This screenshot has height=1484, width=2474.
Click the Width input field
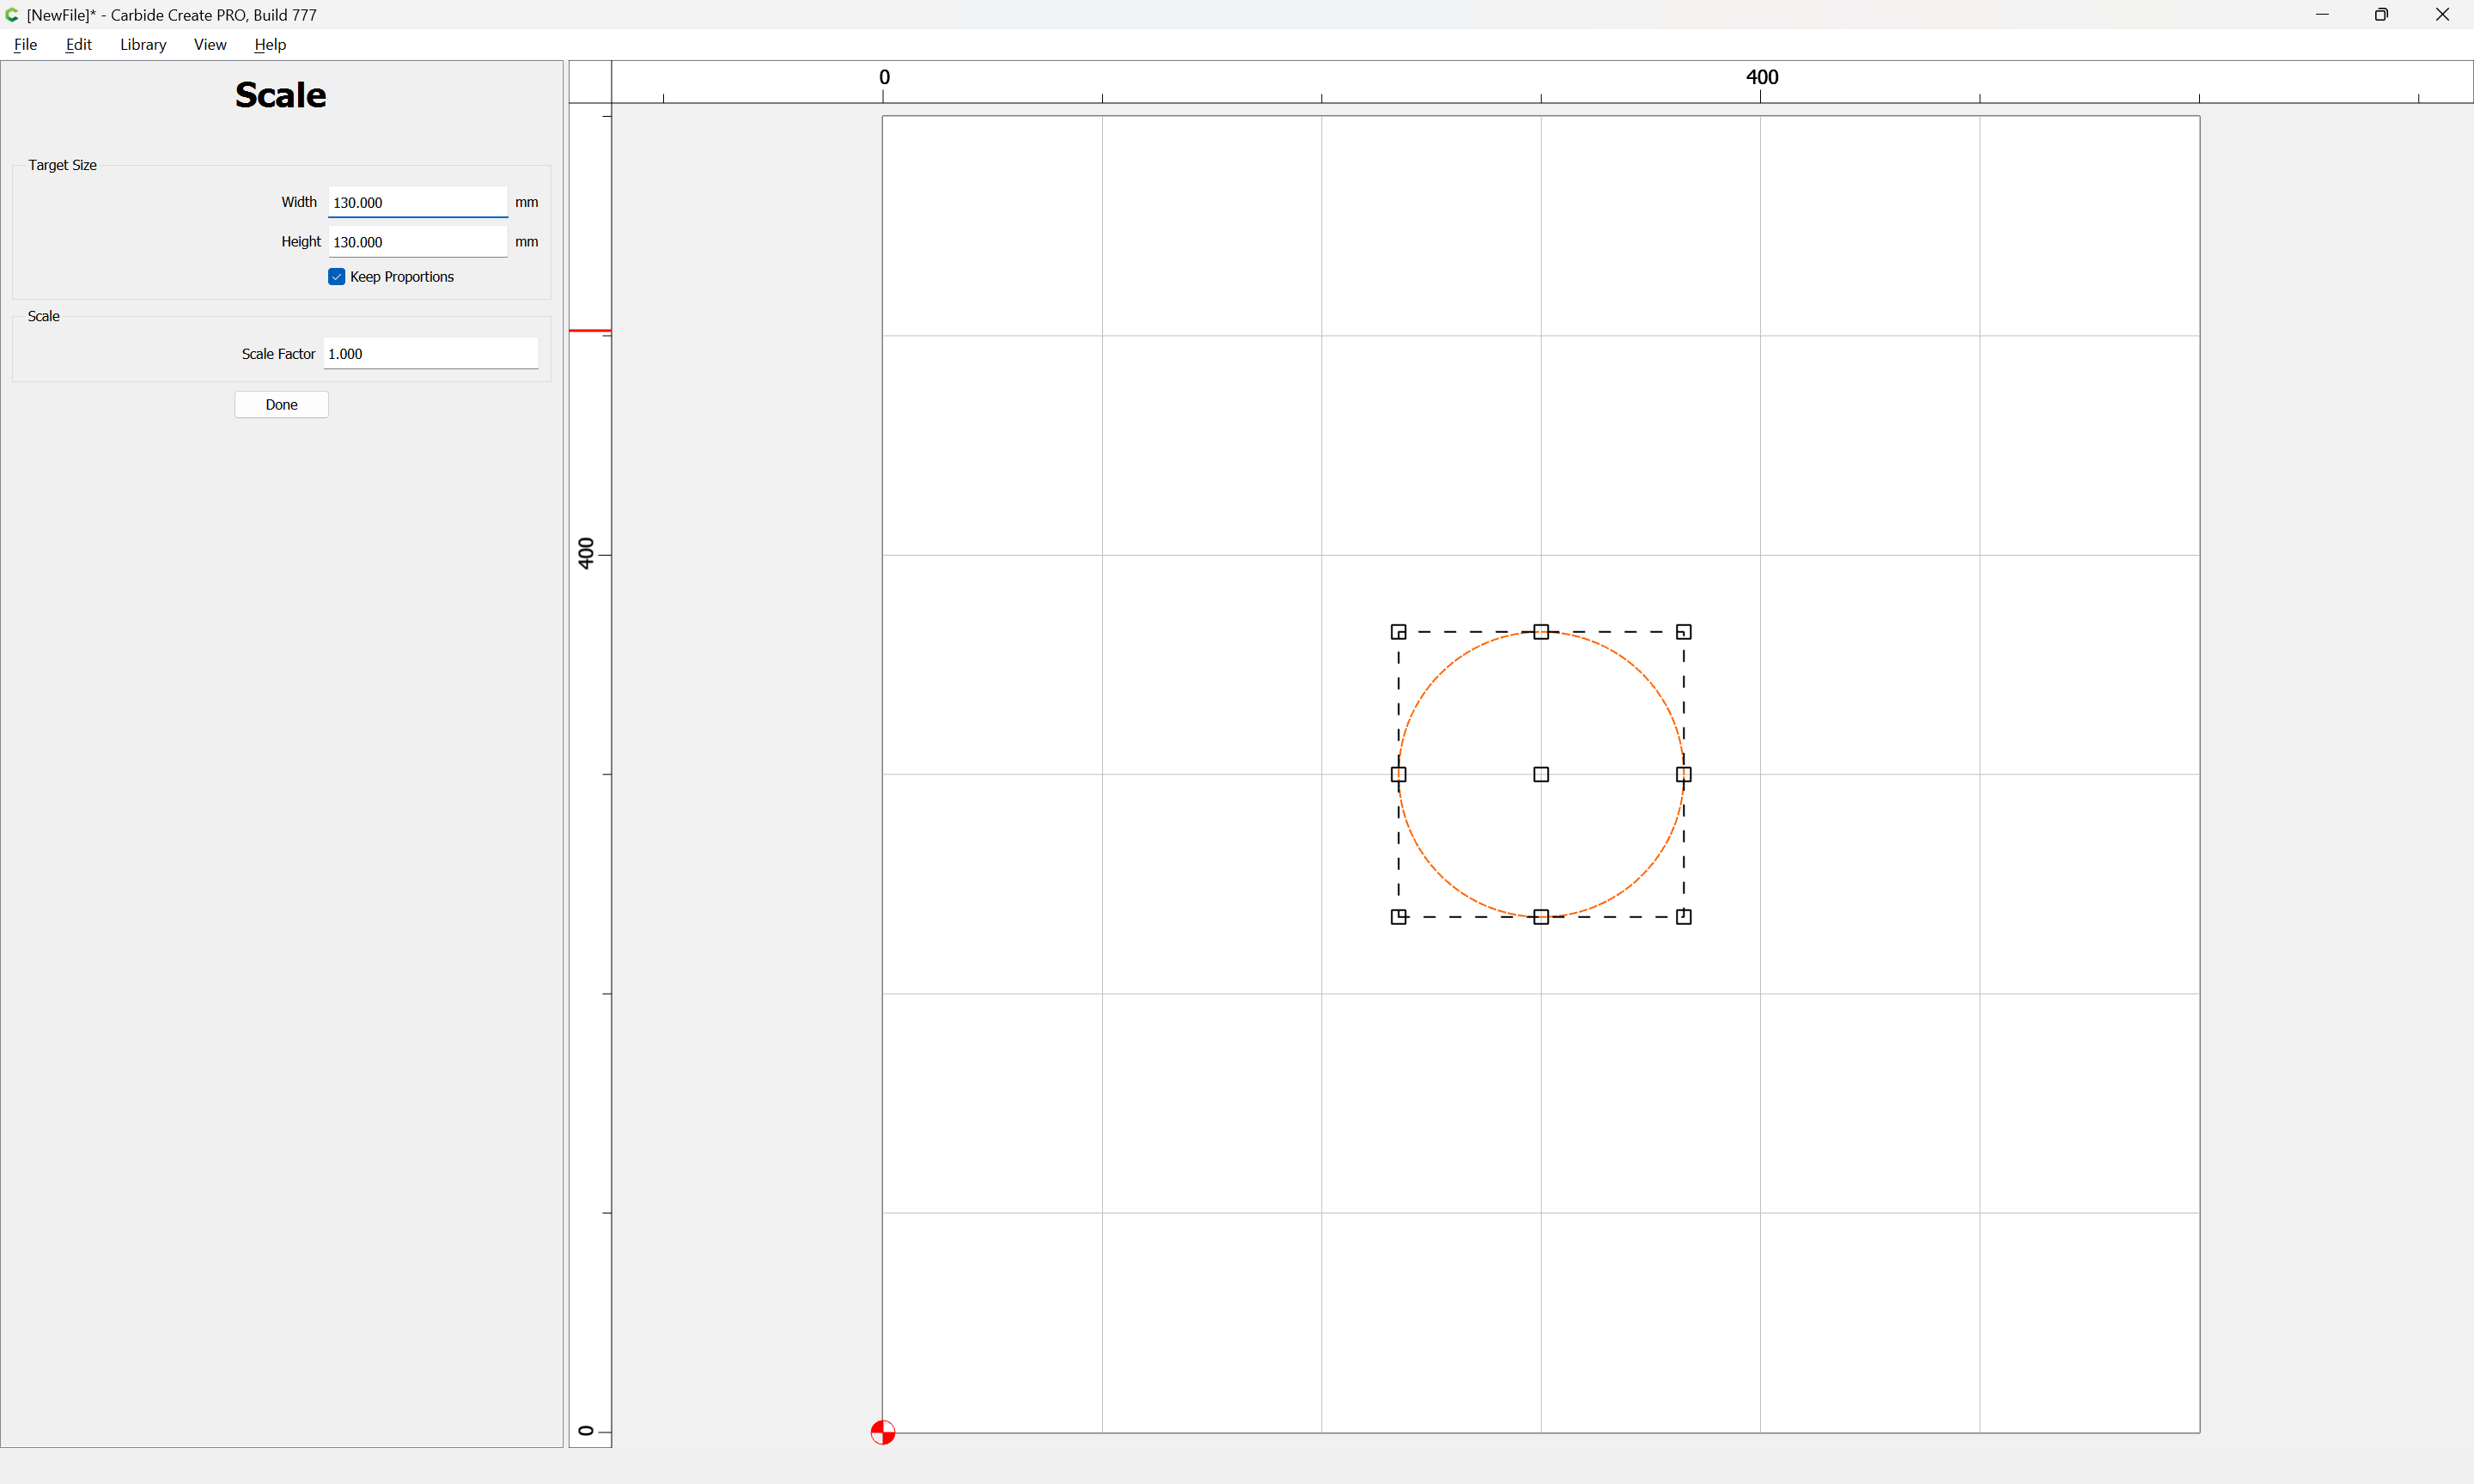[417, 202]
